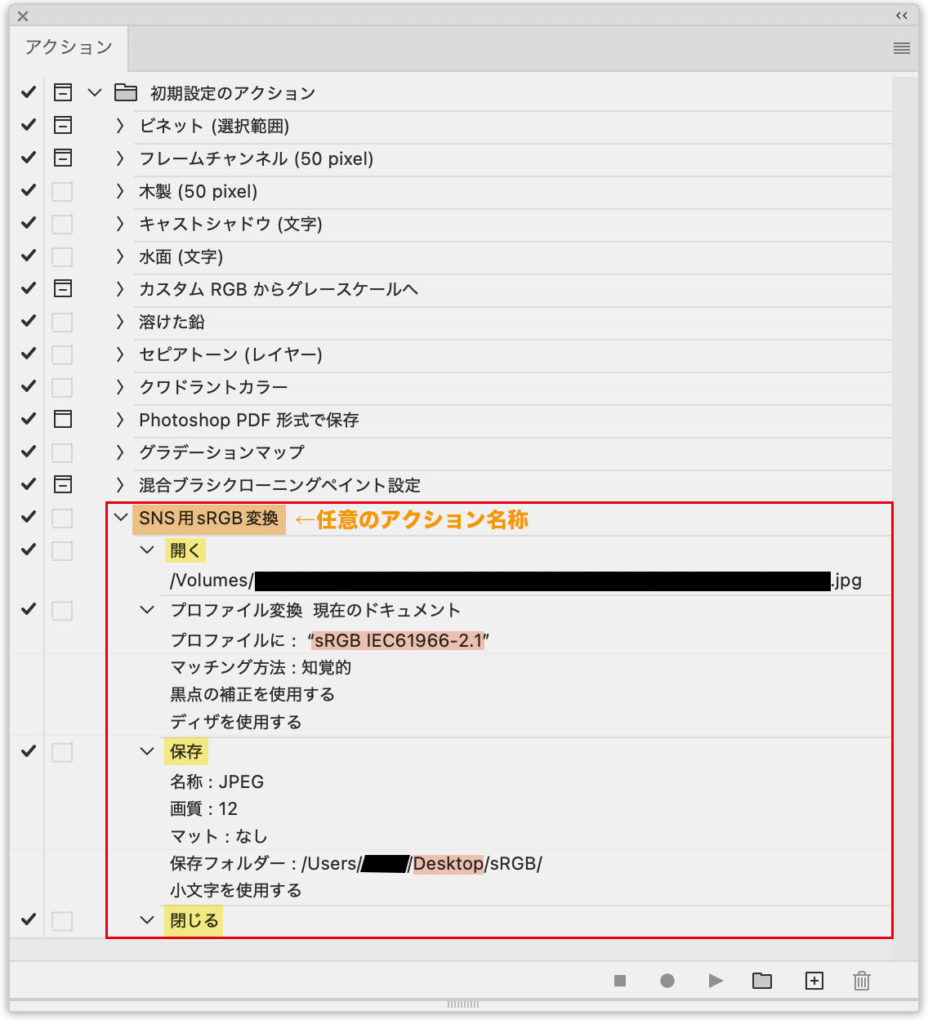928x1024 pixels.
Task: Click the panel resize grip at bottom
Action: [x=463, y=1003]
